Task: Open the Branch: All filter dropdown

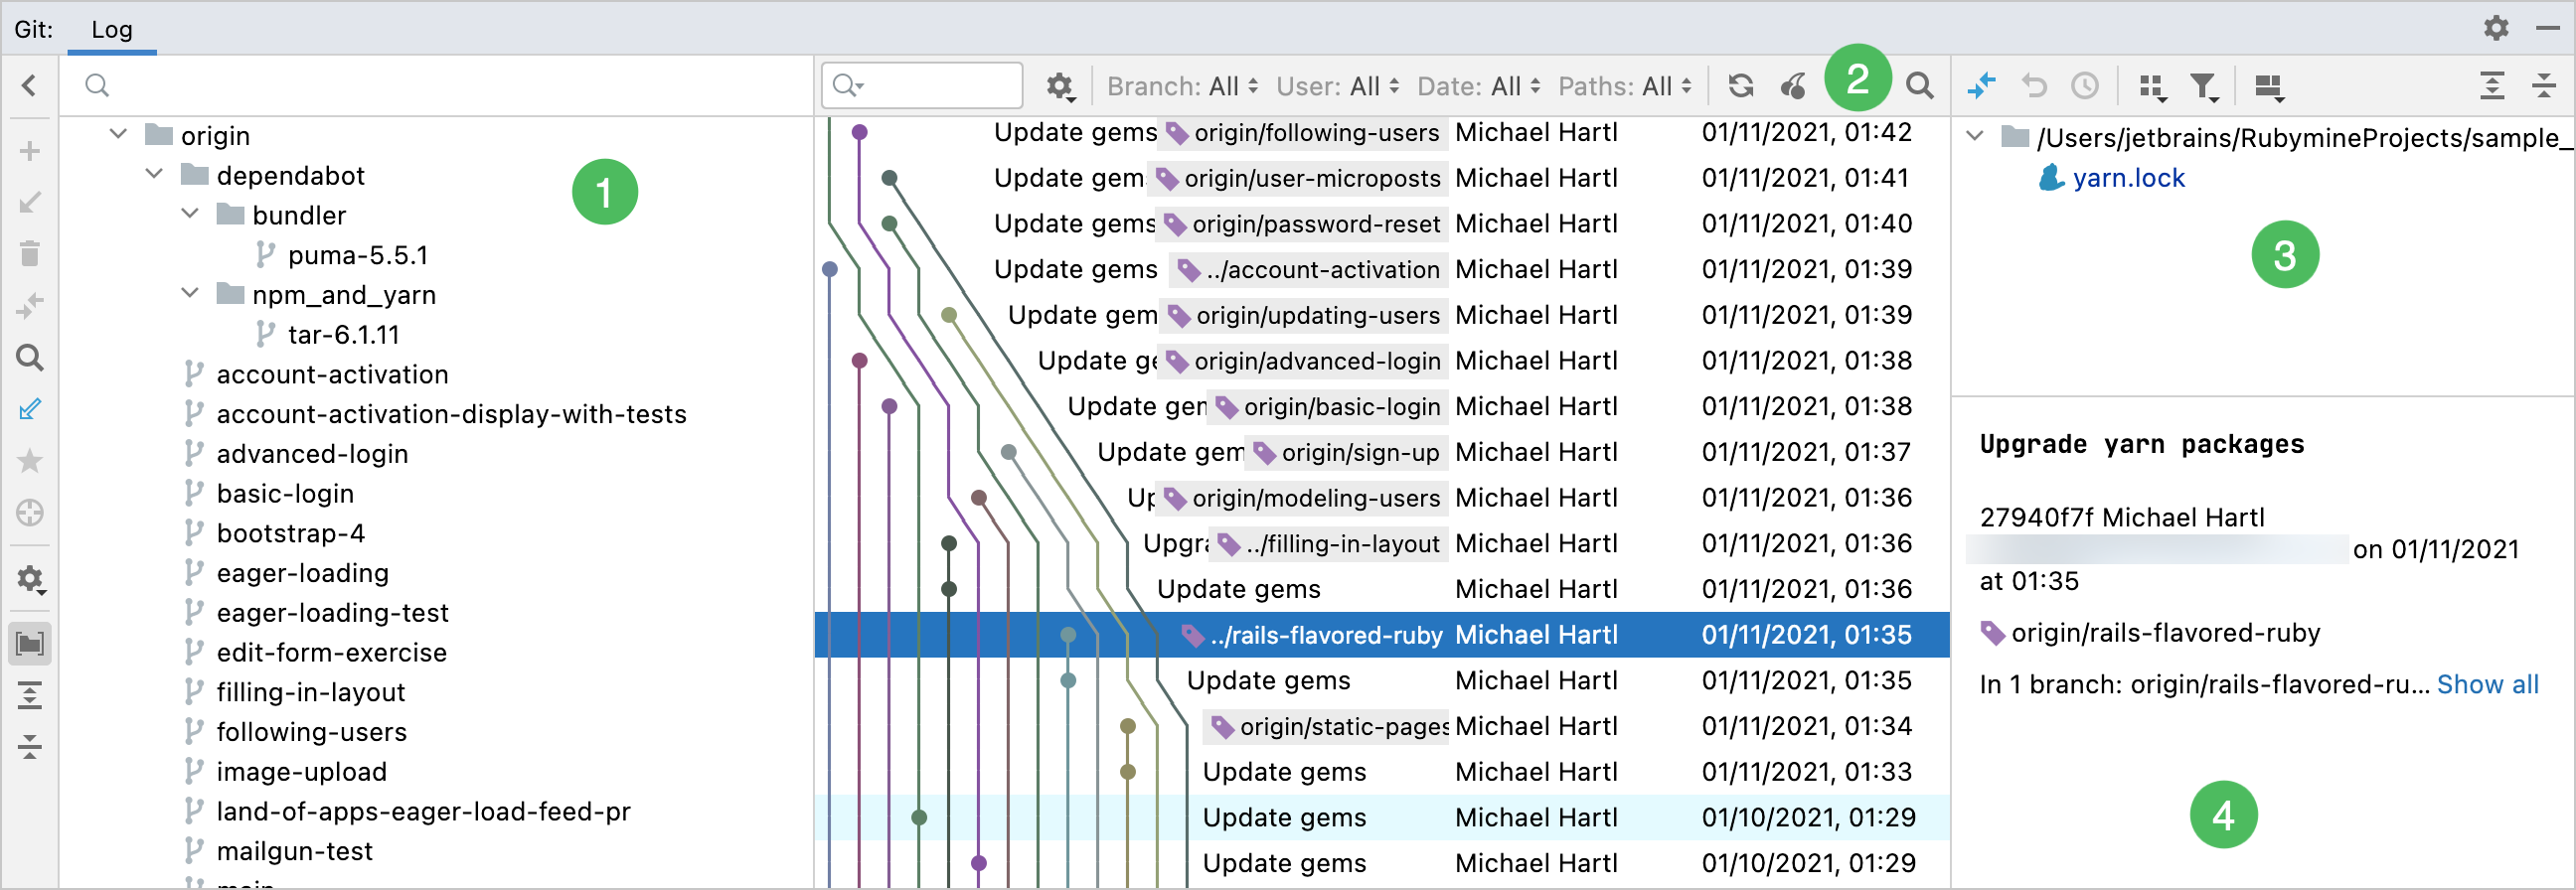Action: tap(1182, 87)
